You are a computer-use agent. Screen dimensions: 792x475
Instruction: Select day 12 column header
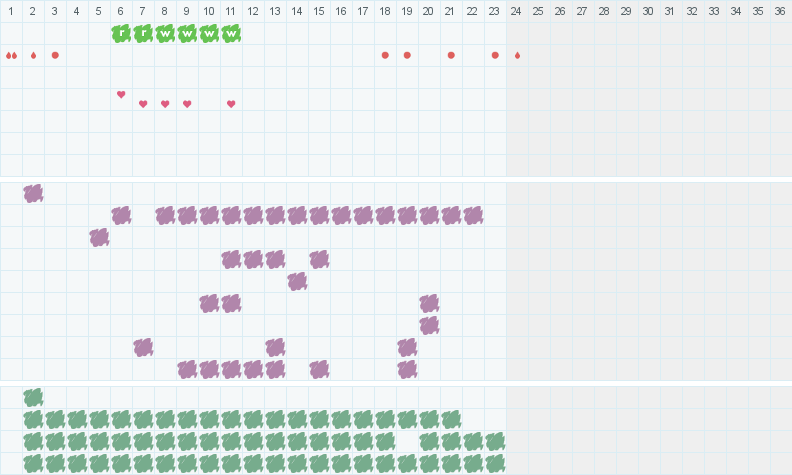[x=253, y=11]
